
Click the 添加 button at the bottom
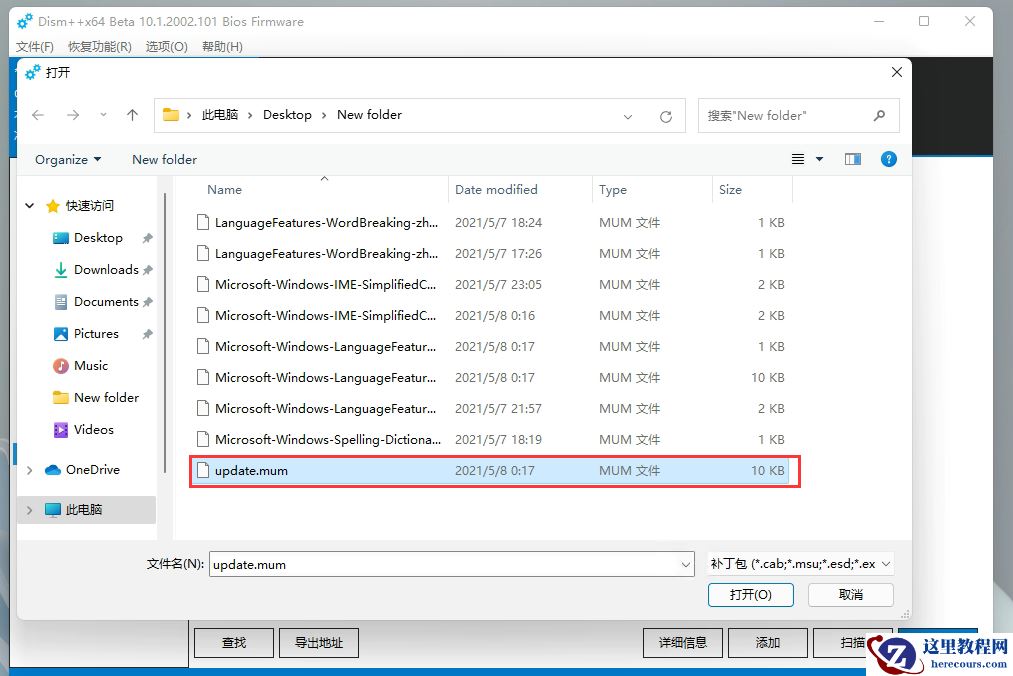[x=767, y=642]
